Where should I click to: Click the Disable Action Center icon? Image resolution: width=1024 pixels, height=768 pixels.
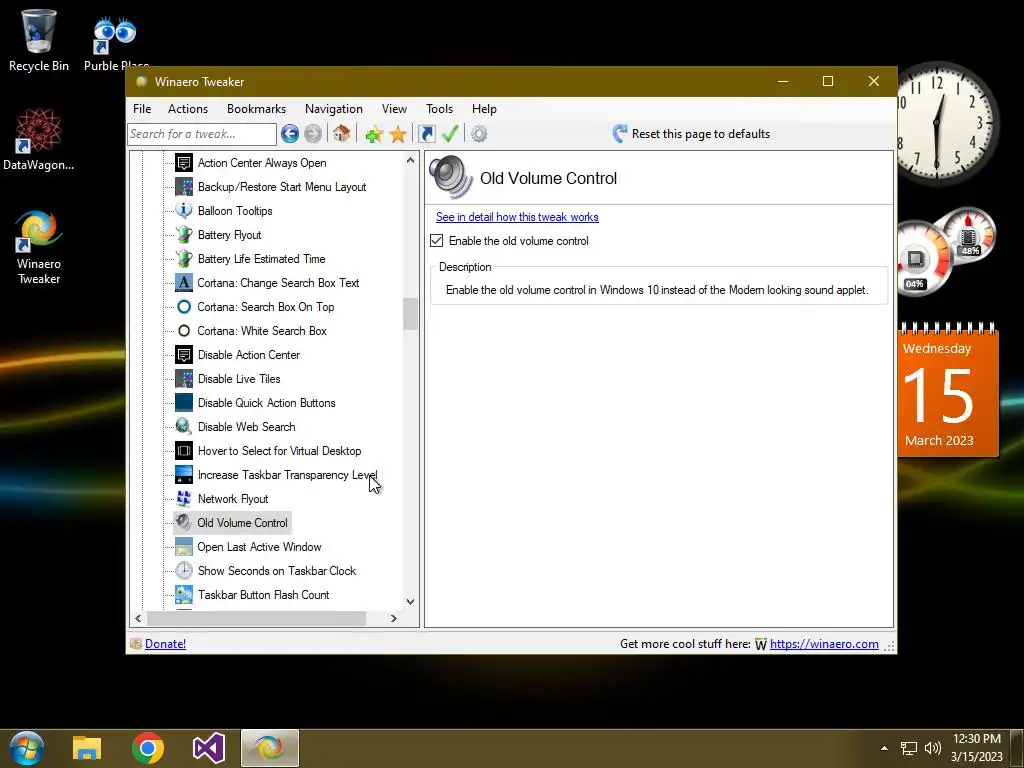click(x=184, y=355)
